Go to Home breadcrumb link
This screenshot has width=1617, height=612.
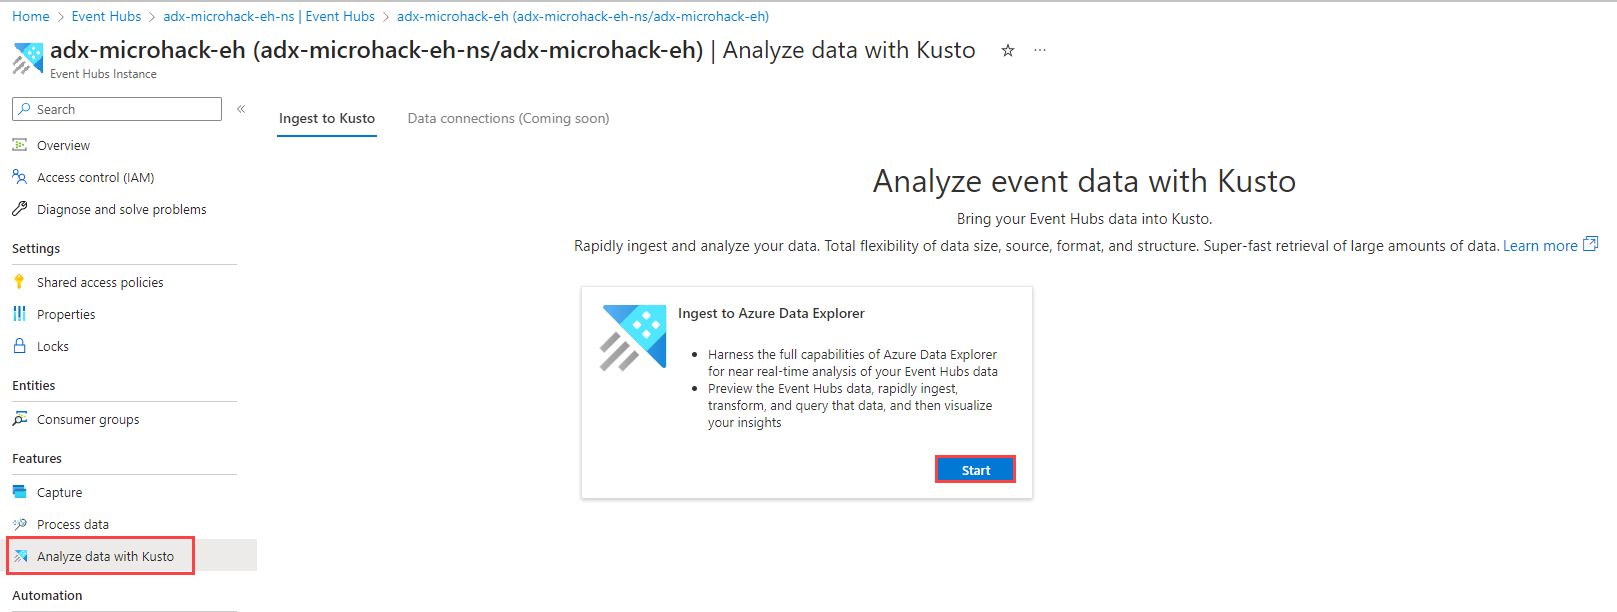(x=31, y=16)
